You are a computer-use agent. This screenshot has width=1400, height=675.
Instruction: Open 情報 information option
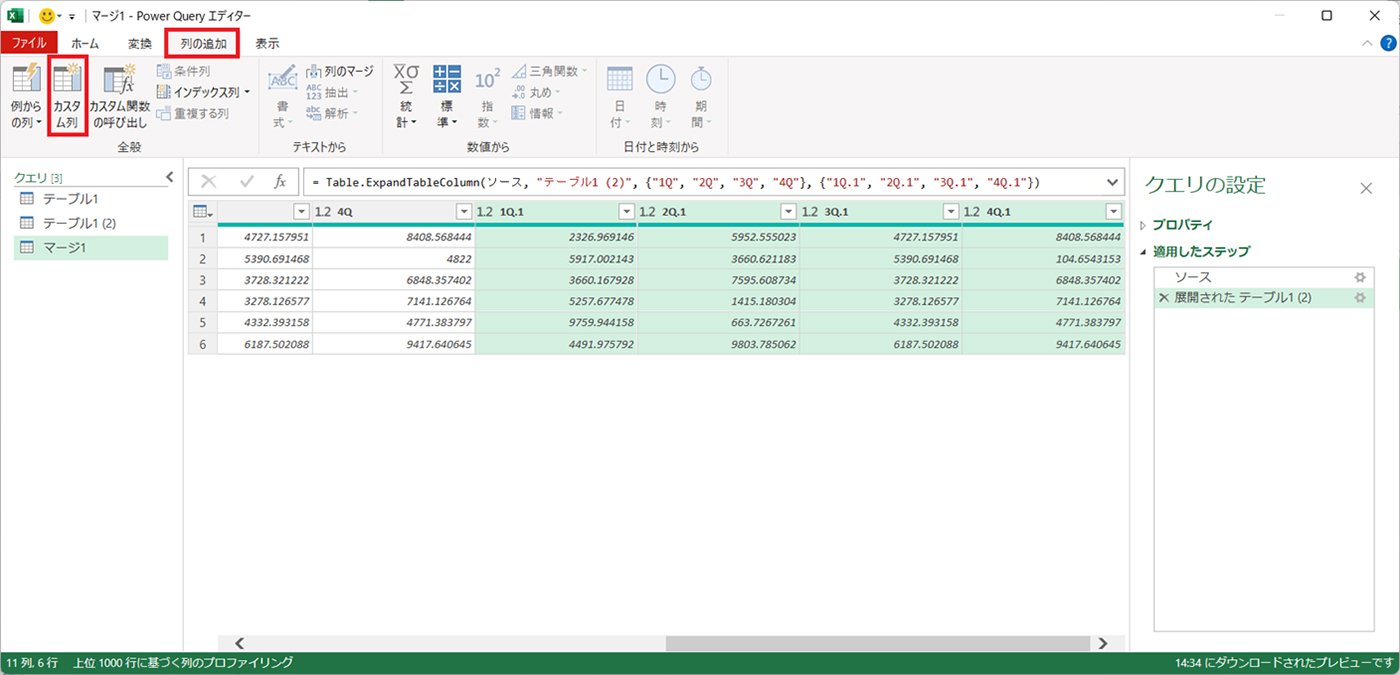point(537,113)
